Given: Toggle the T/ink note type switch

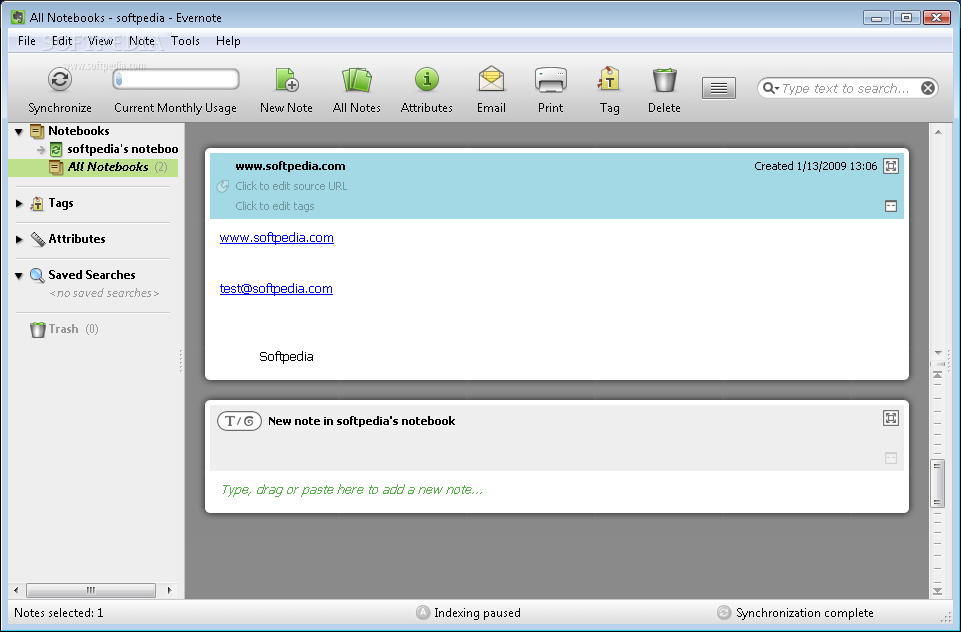Looking at the screenshot, I should (x=239, y=421).
